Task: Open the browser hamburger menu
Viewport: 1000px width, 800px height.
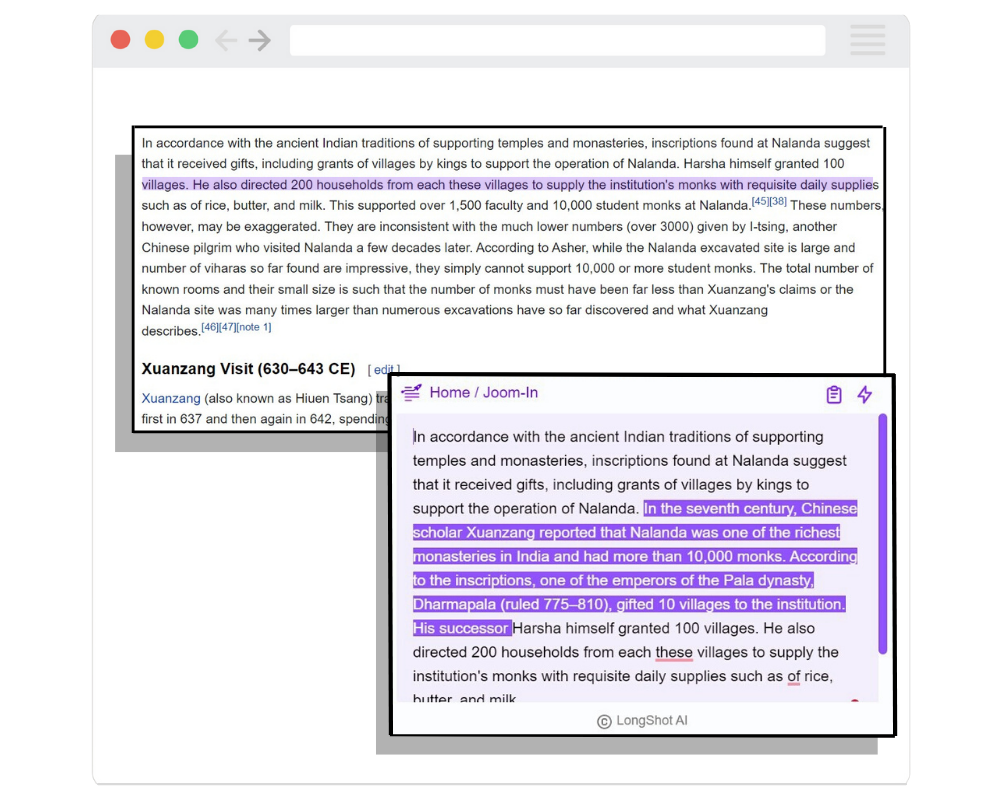Action: (867, 40)
